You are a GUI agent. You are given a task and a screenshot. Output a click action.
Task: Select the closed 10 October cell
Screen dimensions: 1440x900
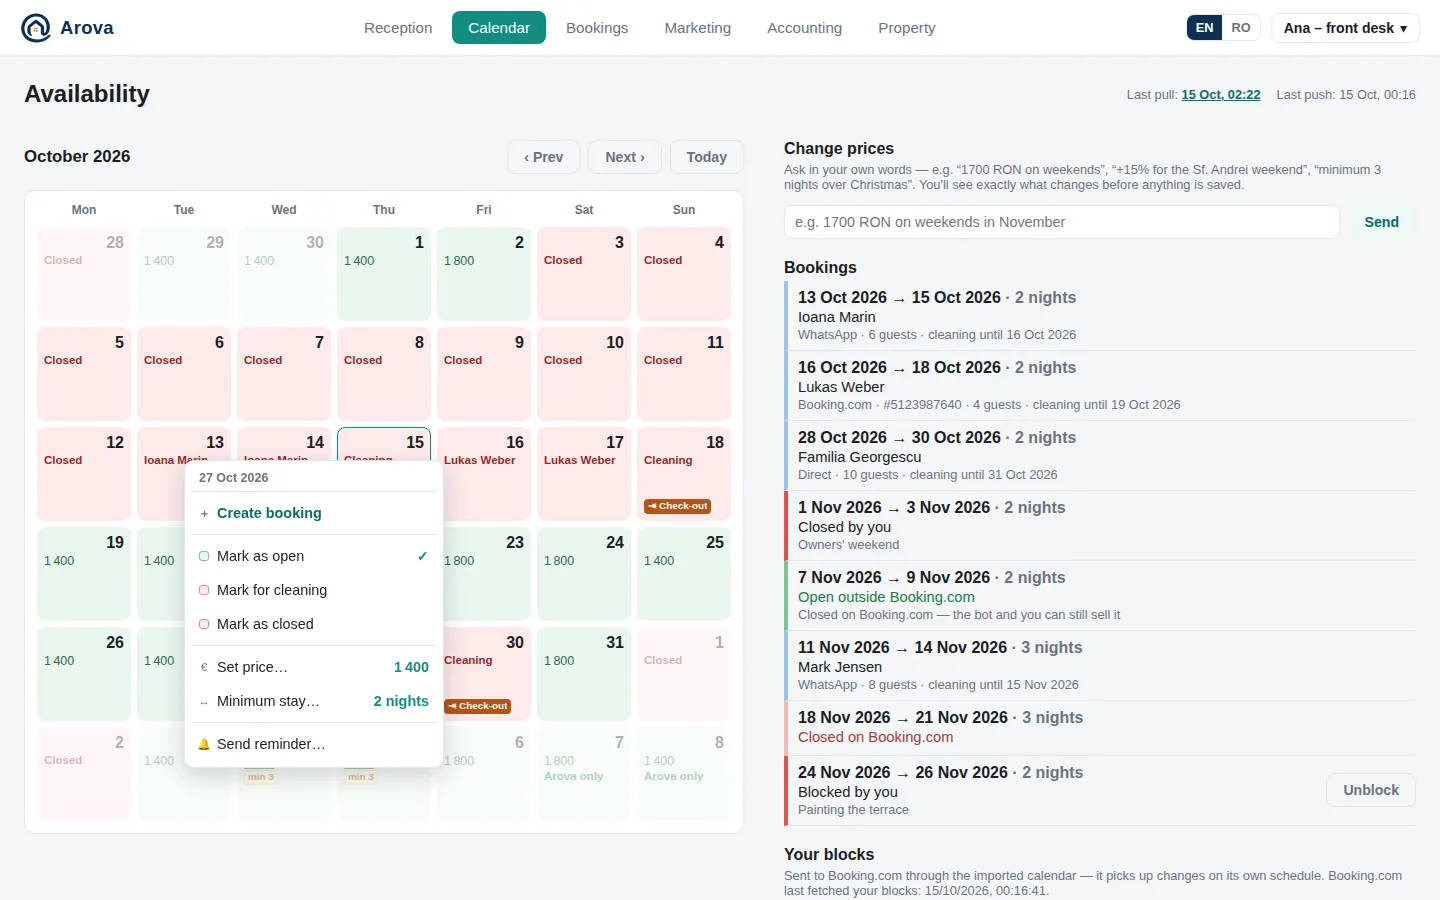[584, 374]
